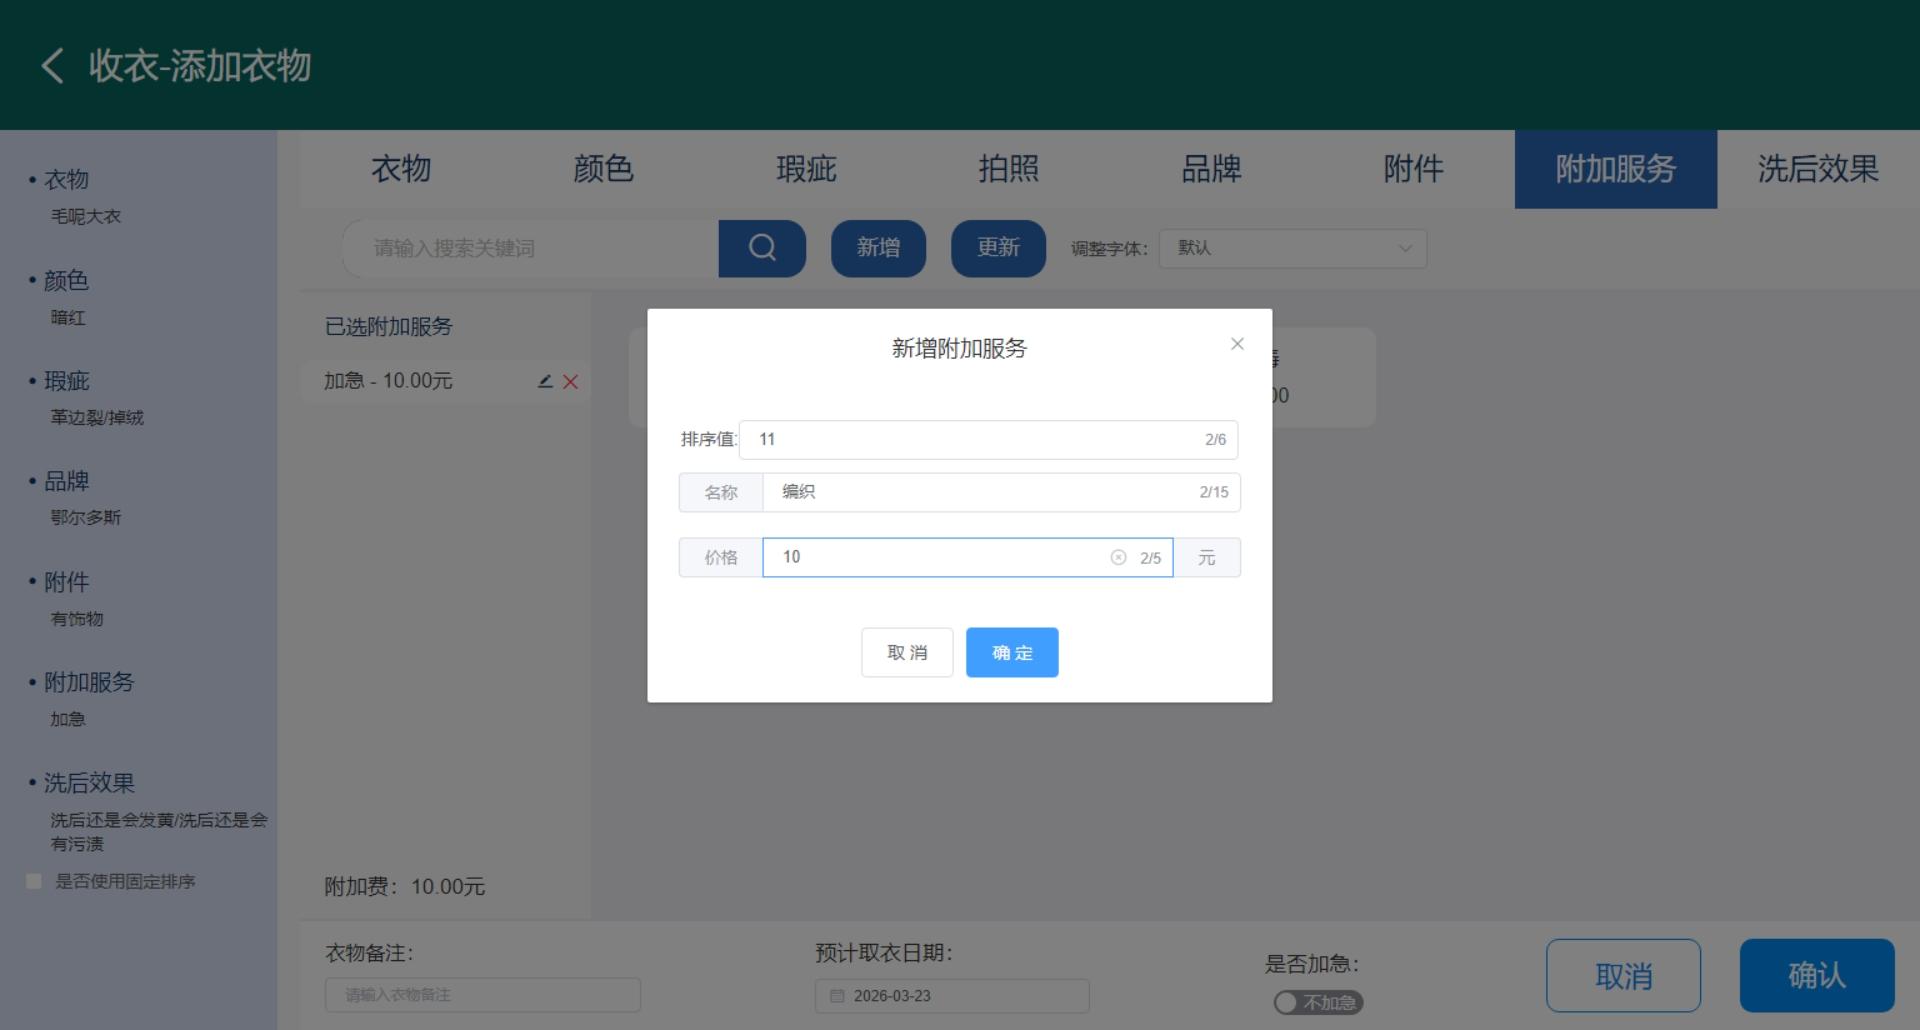
Task: Check the 是否使用固定排序 checkbox
Action: pyautogui.click(x=34, y=881)
